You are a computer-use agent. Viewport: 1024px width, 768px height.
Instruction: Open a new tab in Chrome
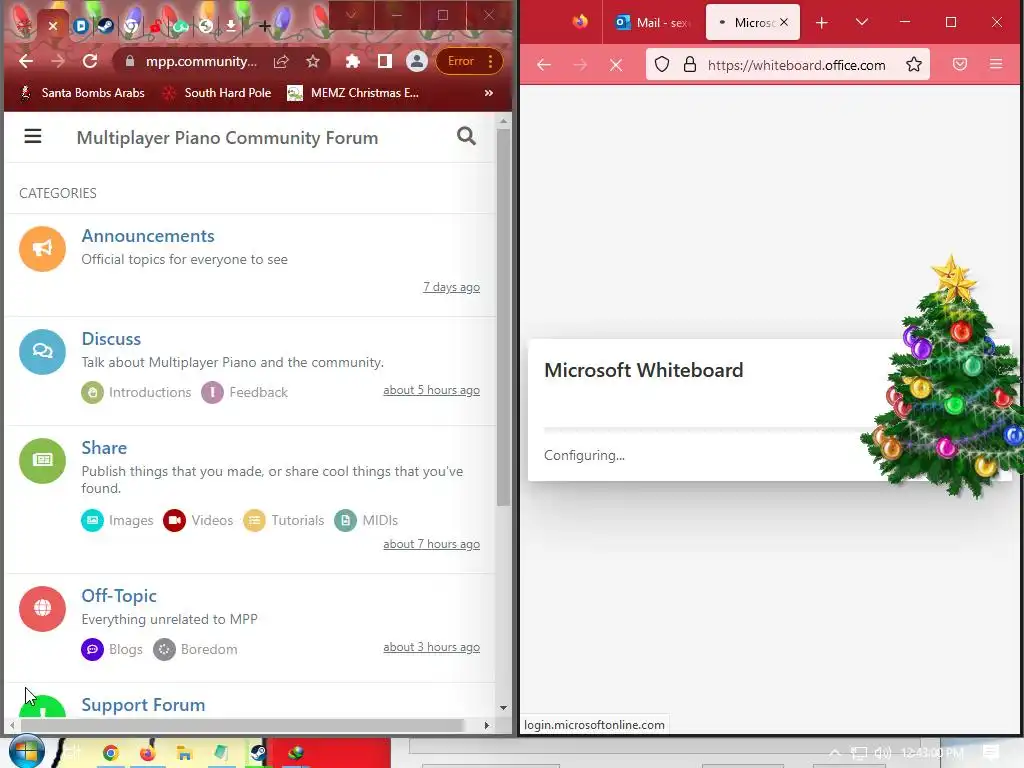[x=264, y=26]
